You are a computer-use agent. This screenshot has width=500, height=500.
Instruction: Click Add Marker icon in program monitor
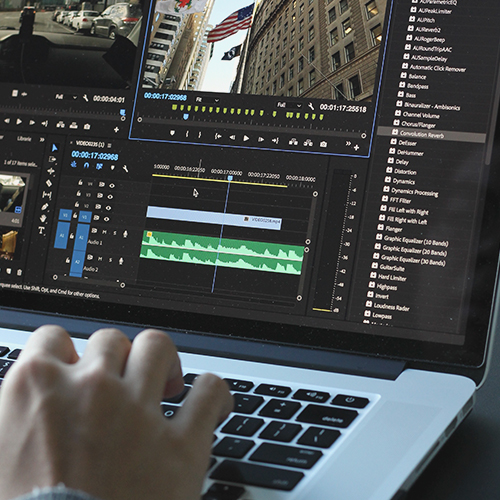point(172,133)
